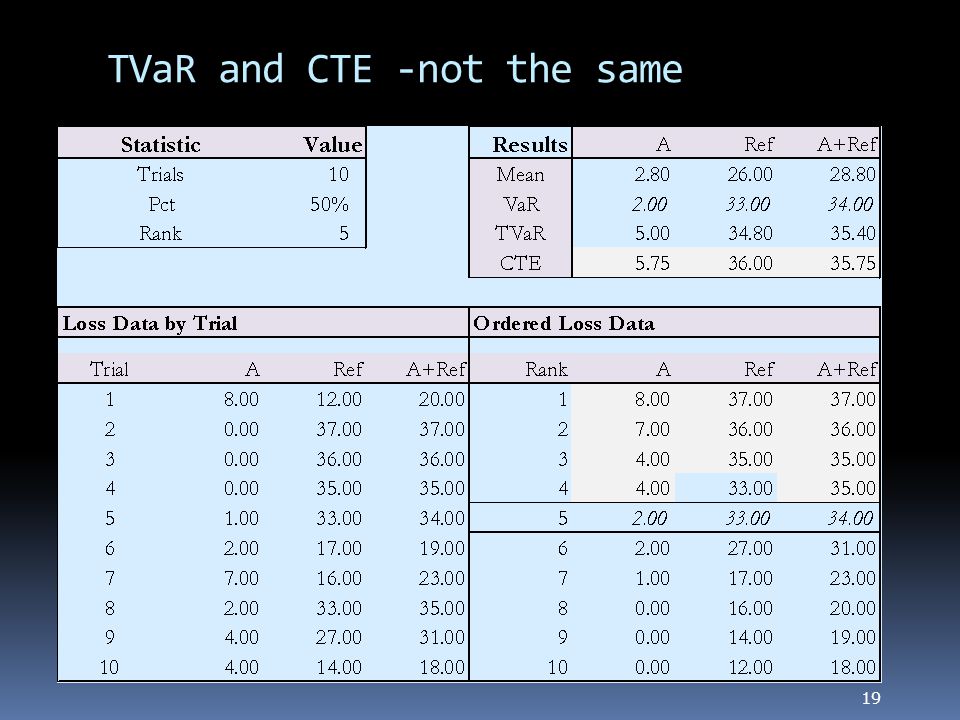Select the 'Results' header cell
This screenshot has width=960, height=720.
pos(530,144)
